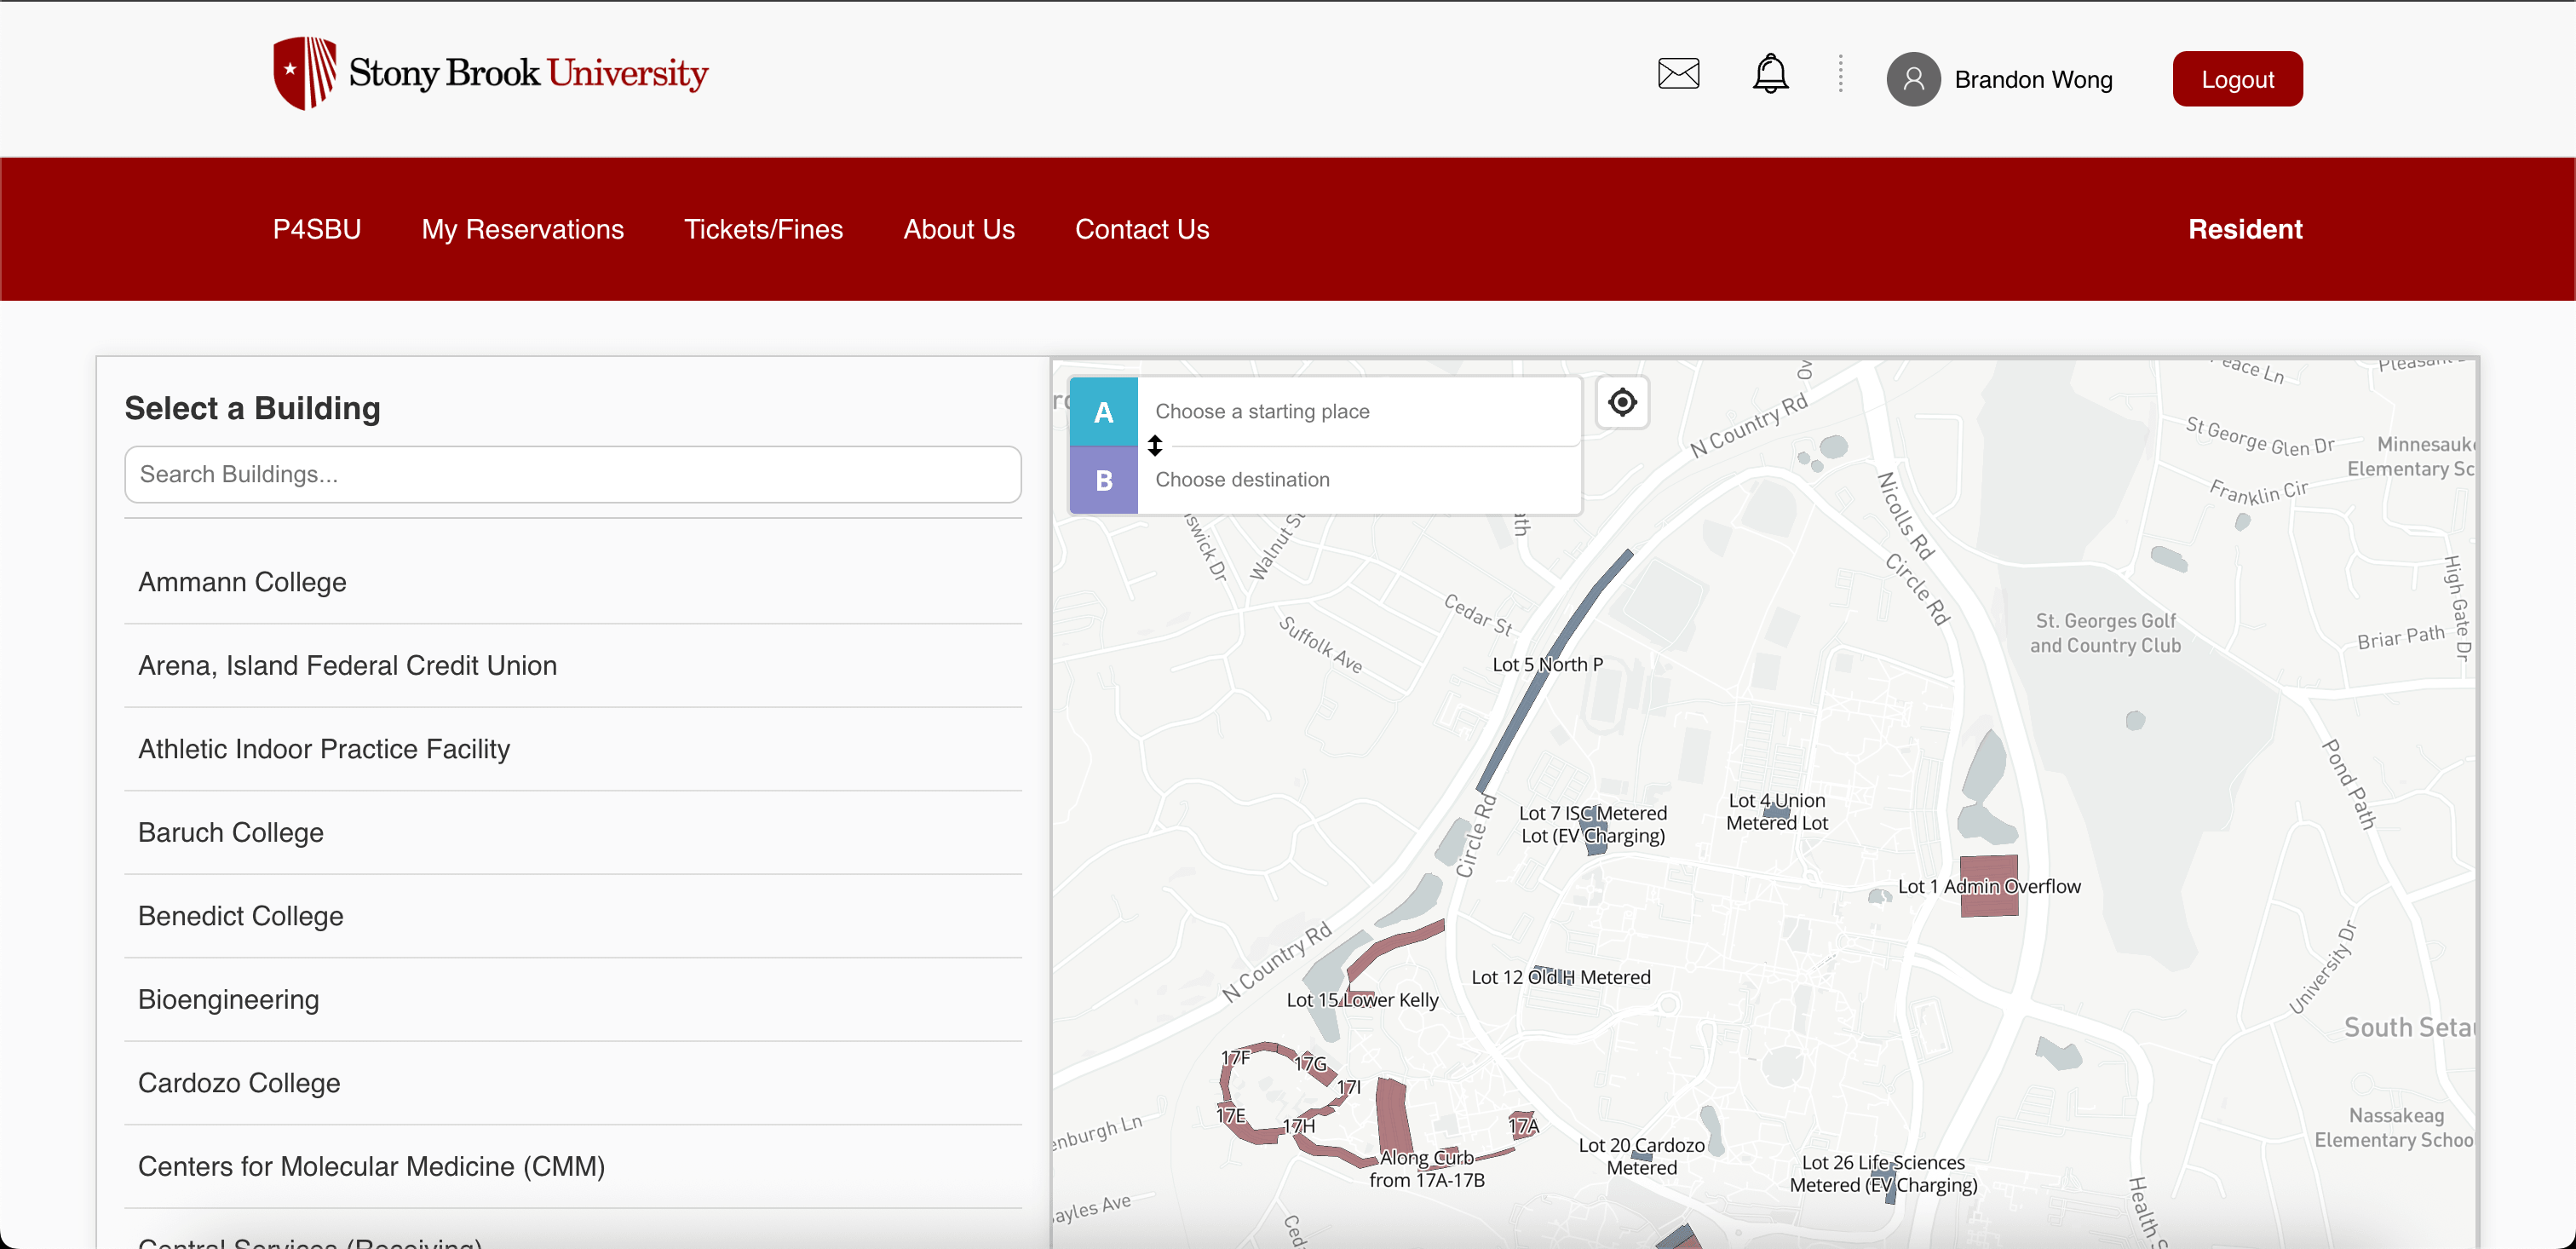Switch to the Tickets/Fines section

point(763,229)
